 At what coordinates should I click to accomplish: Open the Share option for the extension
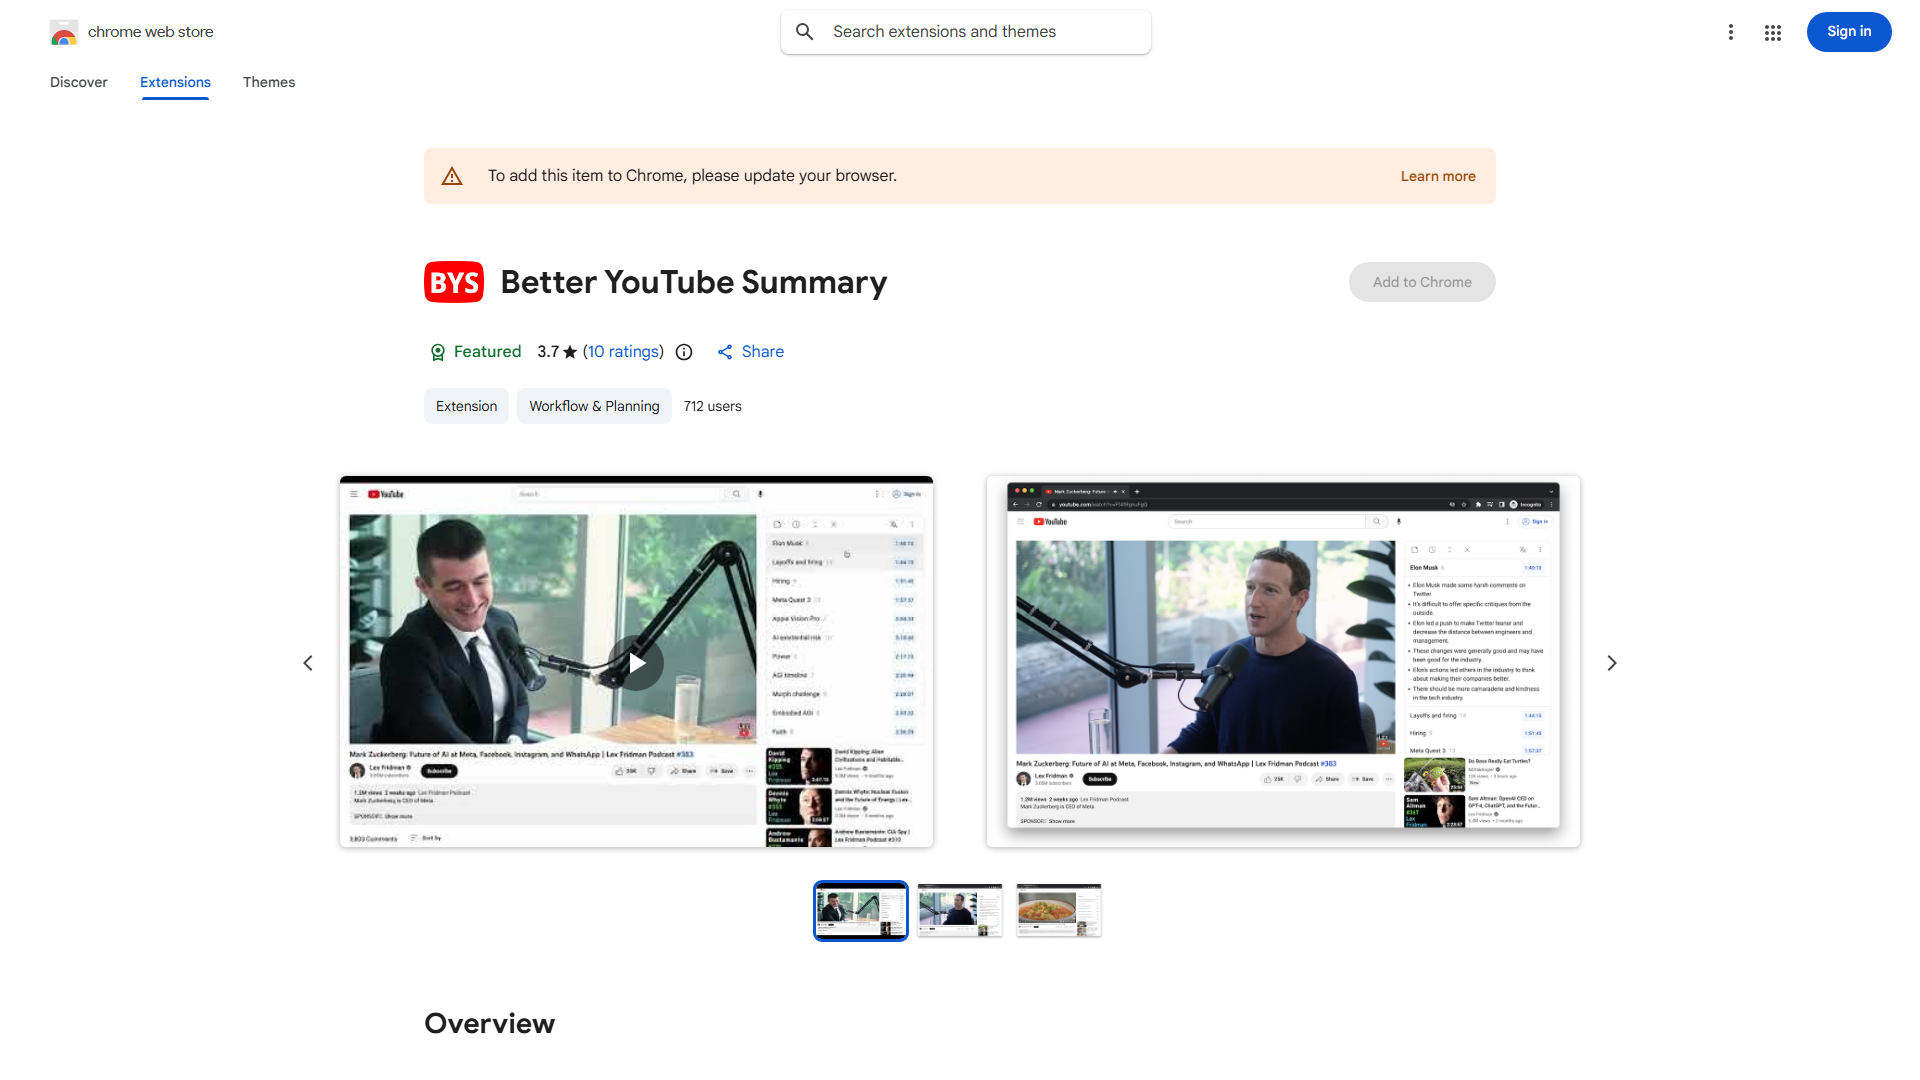point(750,352)
